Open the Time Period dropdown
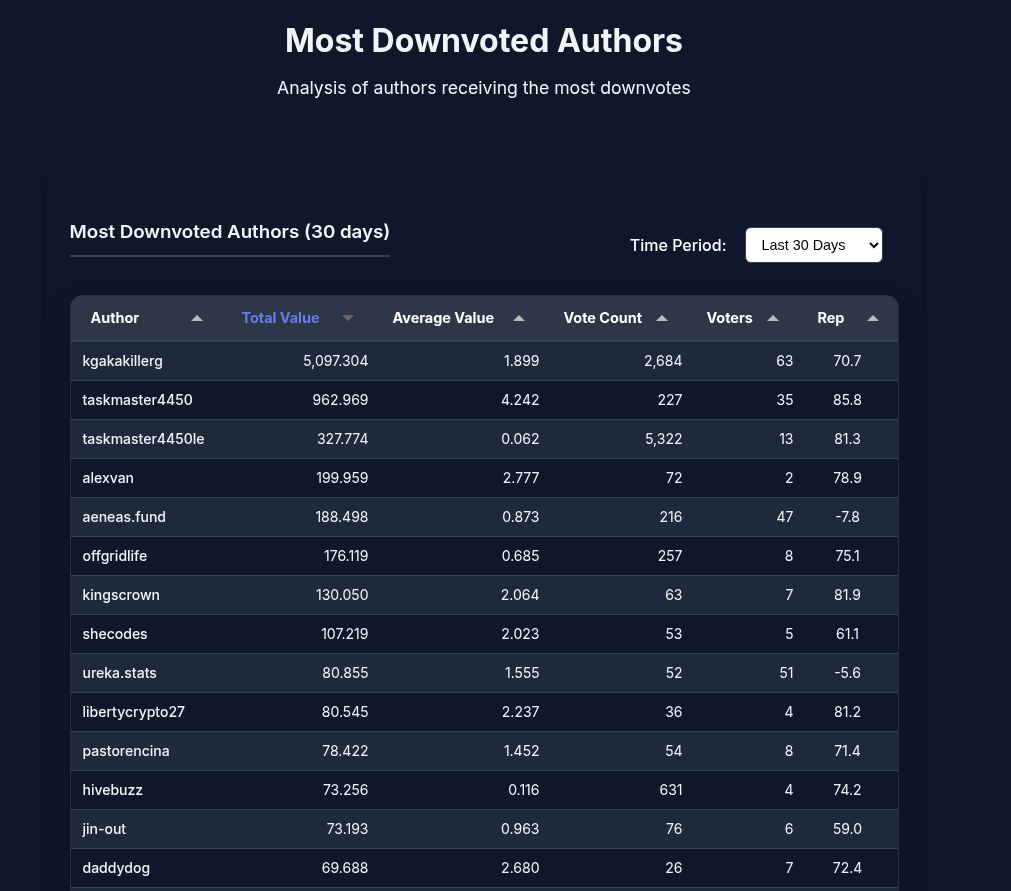 pyautogui.click(x=813, y=245)
